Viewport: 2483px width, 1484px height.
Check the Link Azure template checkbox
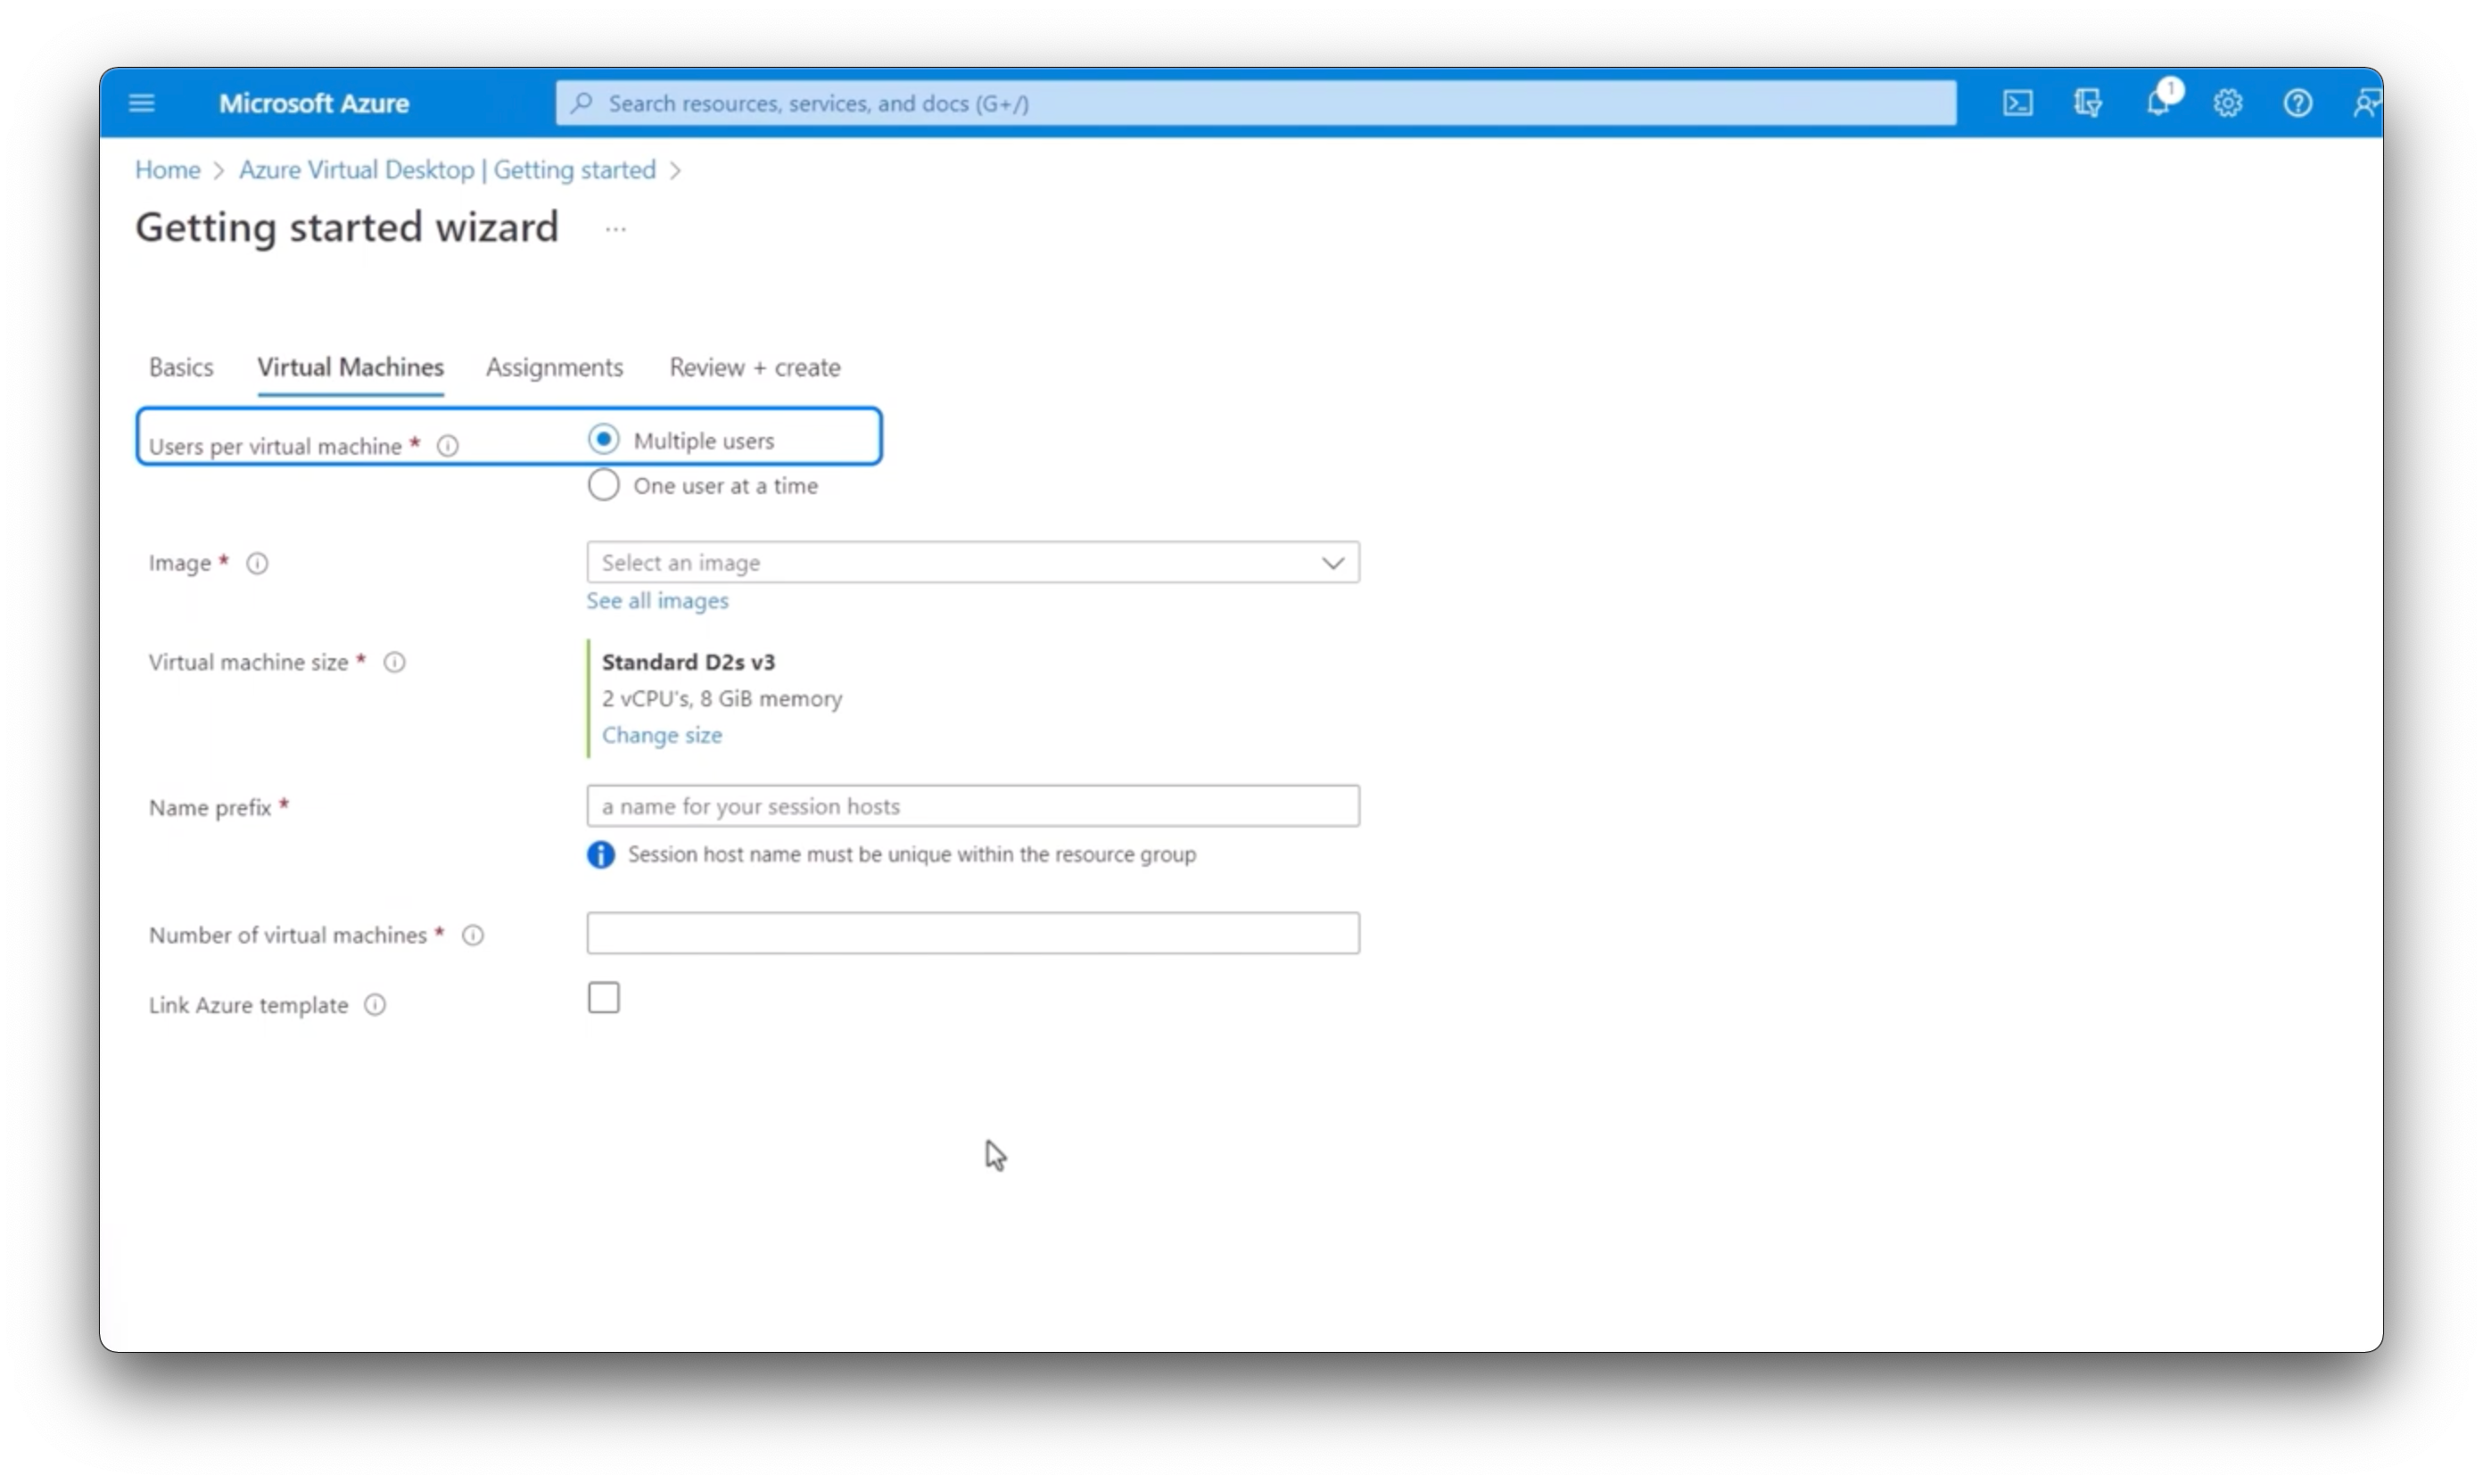coord(604,997)
